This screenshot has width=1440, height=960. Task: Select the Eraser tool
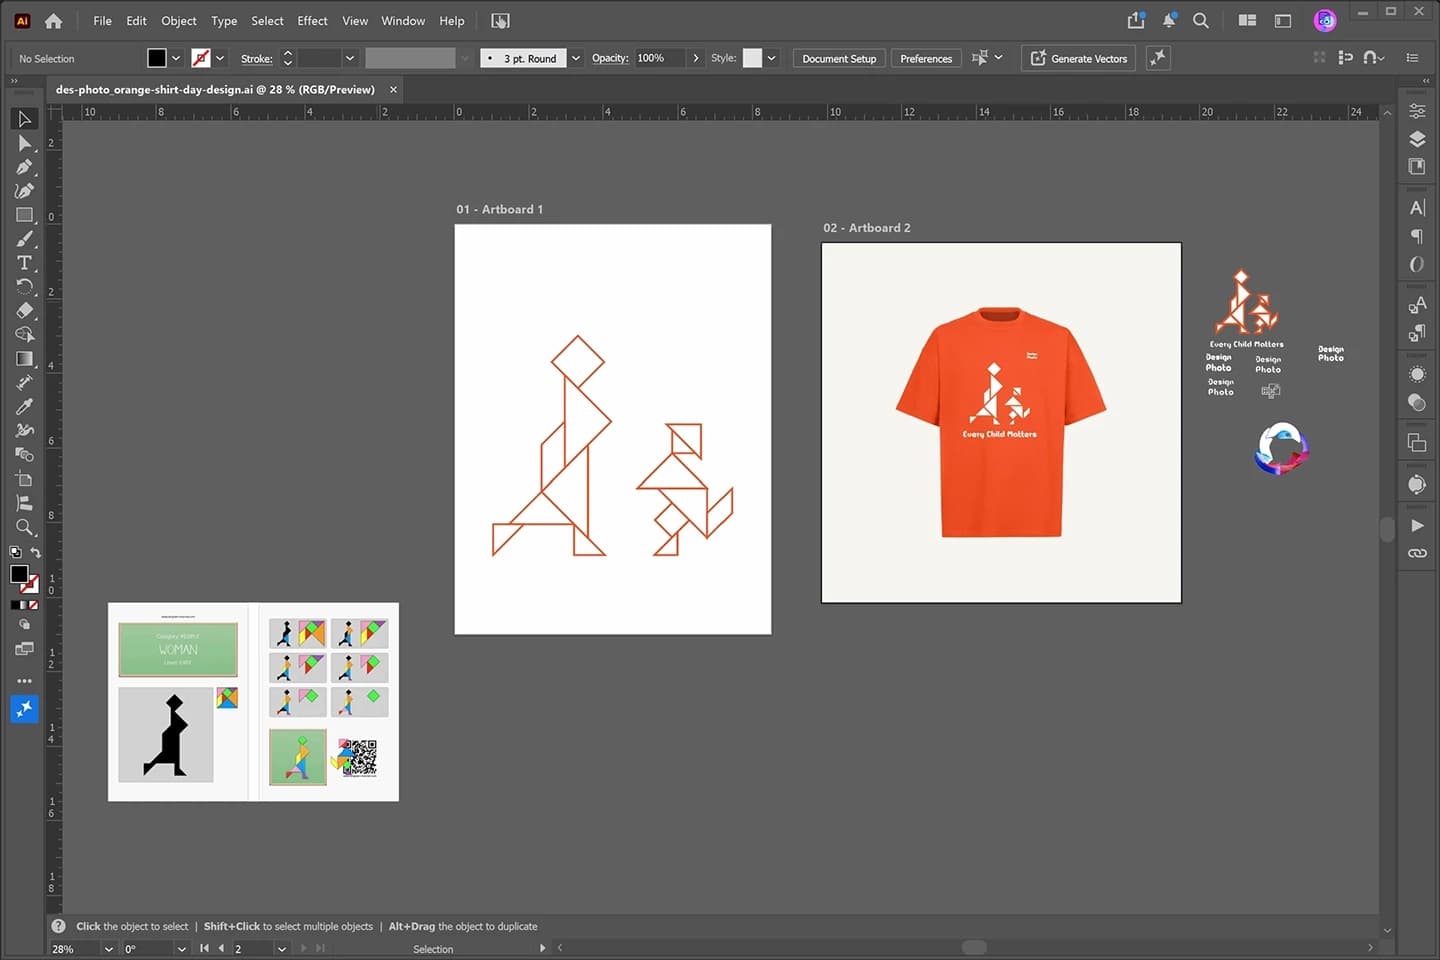tap(24, 311)
